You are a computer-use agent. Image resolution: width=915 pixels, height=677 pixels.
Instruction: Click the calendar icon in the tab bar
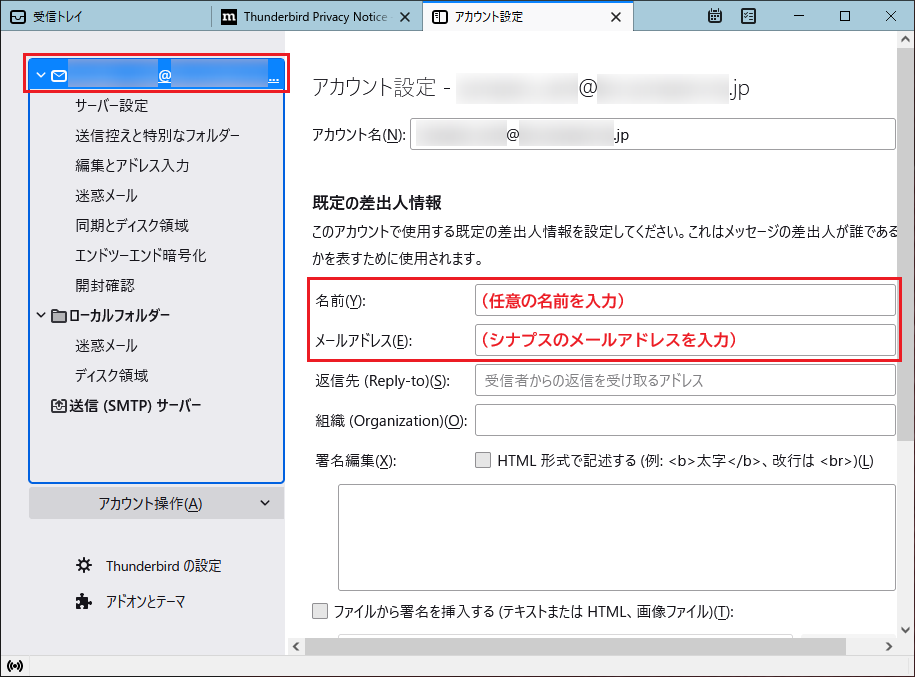(x=715, y=16)
